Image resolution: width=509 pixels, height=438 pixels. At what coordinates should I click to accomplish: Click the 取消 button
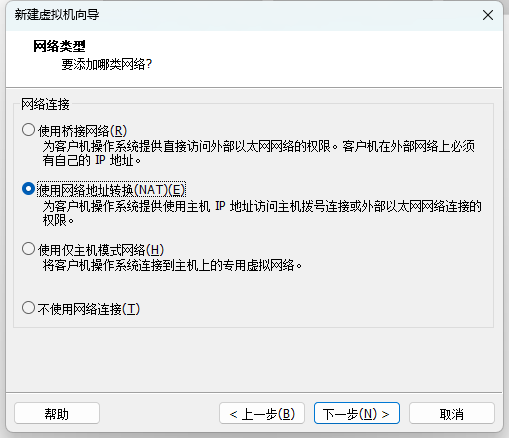click(452, 413)
